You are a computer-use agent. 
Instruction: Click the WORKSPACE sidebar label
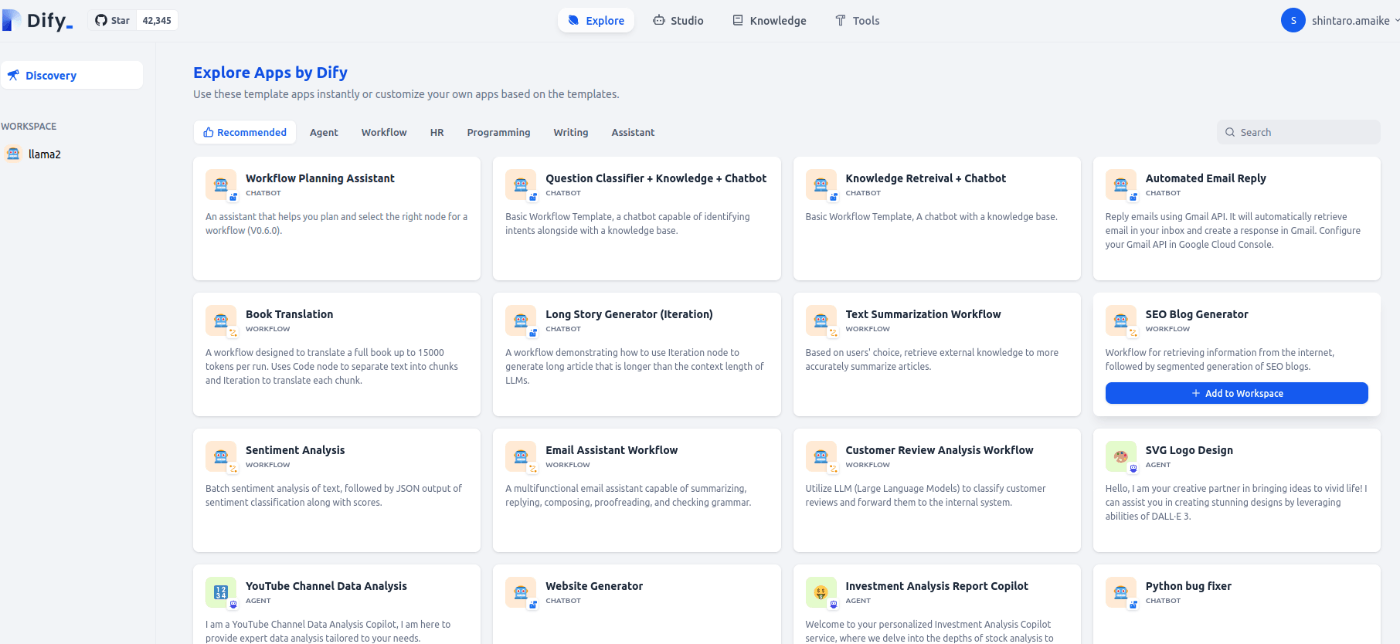click(x=28, y=126)
